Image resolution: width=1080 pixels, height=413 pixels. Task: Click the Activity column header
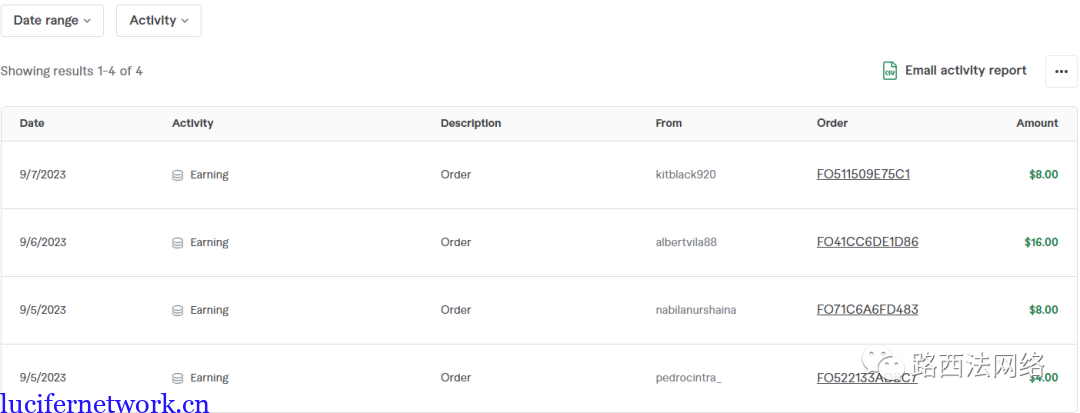pyautogui.click(x=193, y=123)
